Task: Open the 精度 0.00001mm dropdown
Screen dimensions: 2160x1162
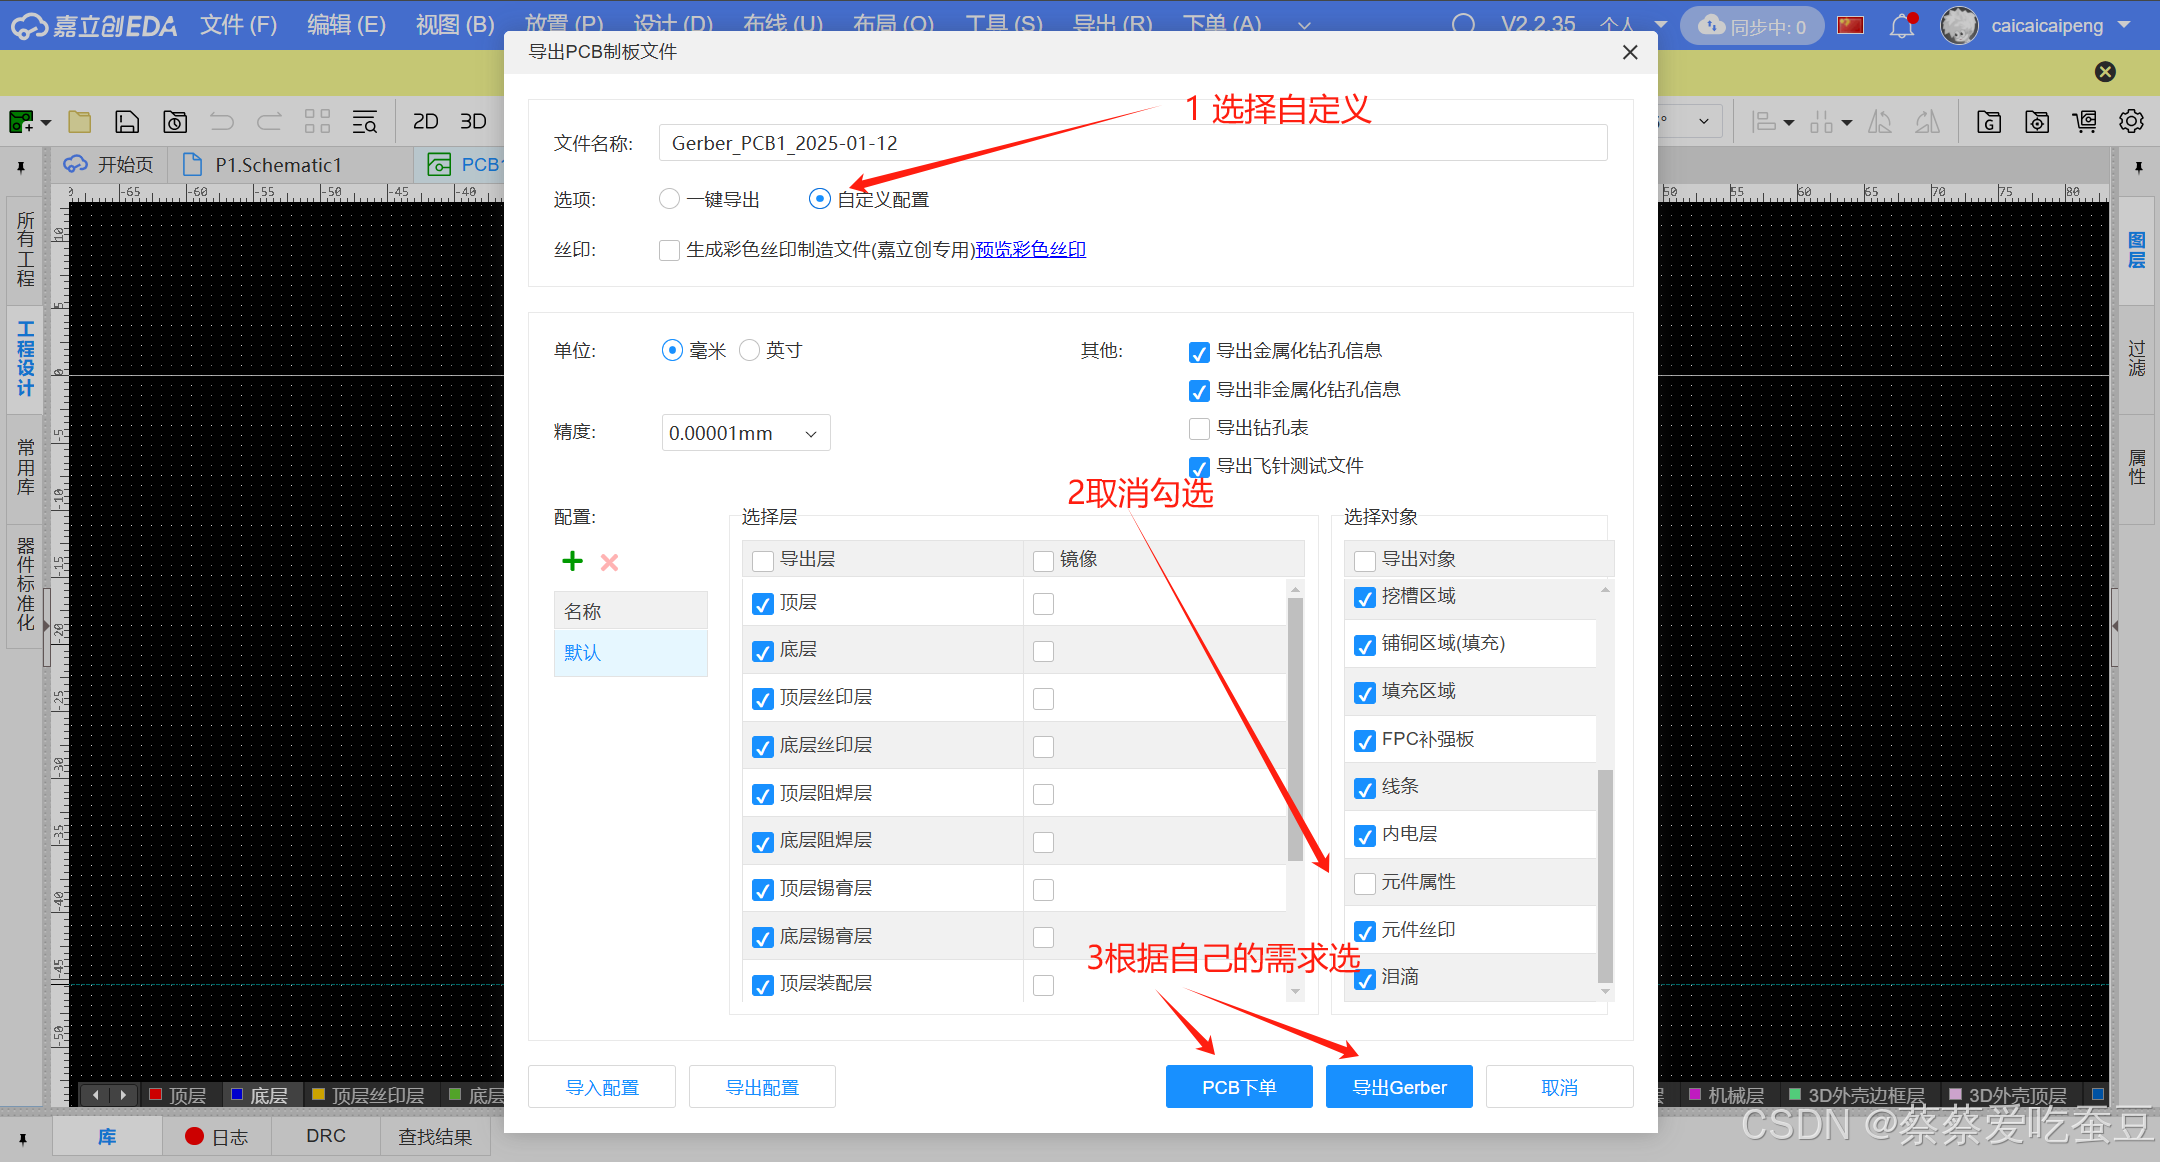Action: (745, 433)
